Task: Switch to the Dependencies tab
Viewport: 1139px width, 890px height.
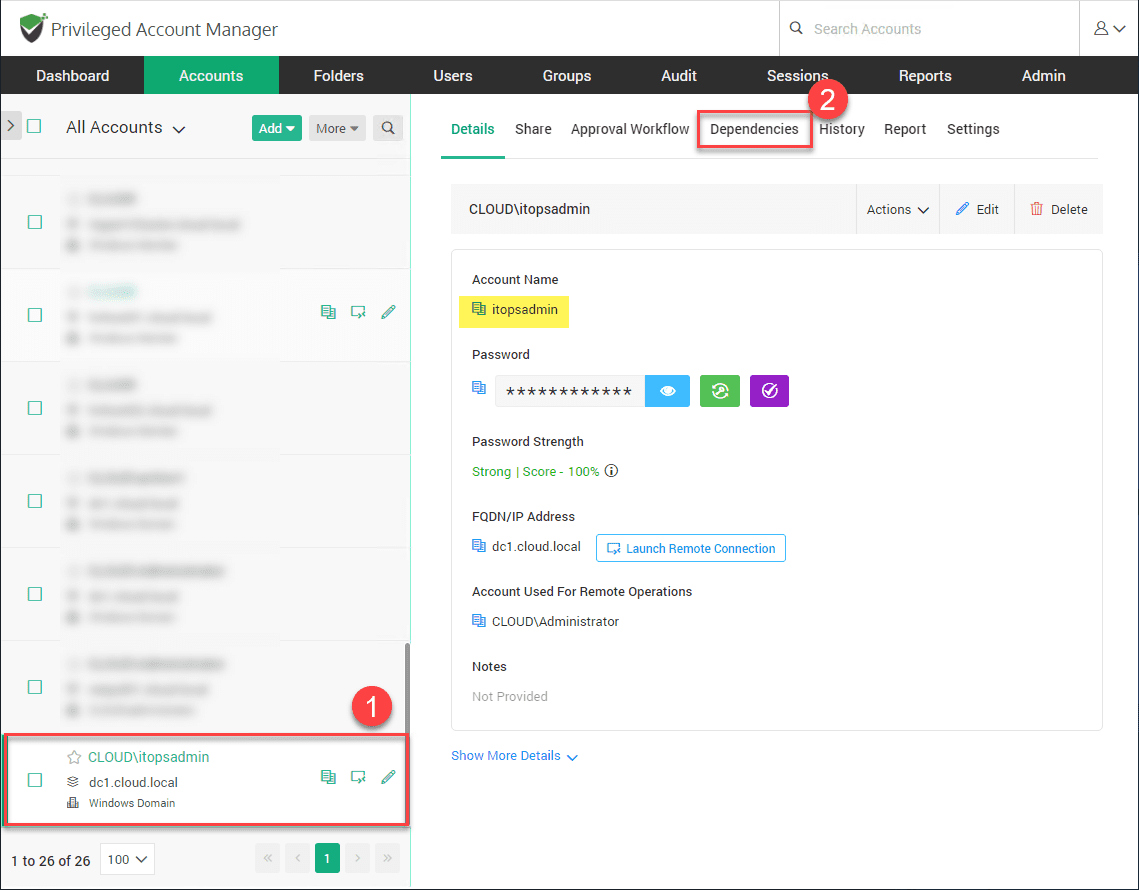Action: click(x=754, y=129)
